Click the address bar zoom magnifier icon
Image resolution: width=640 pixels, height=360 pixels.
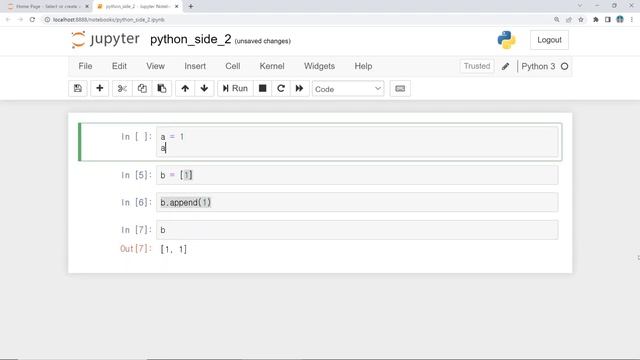click(x=557, y=20)
